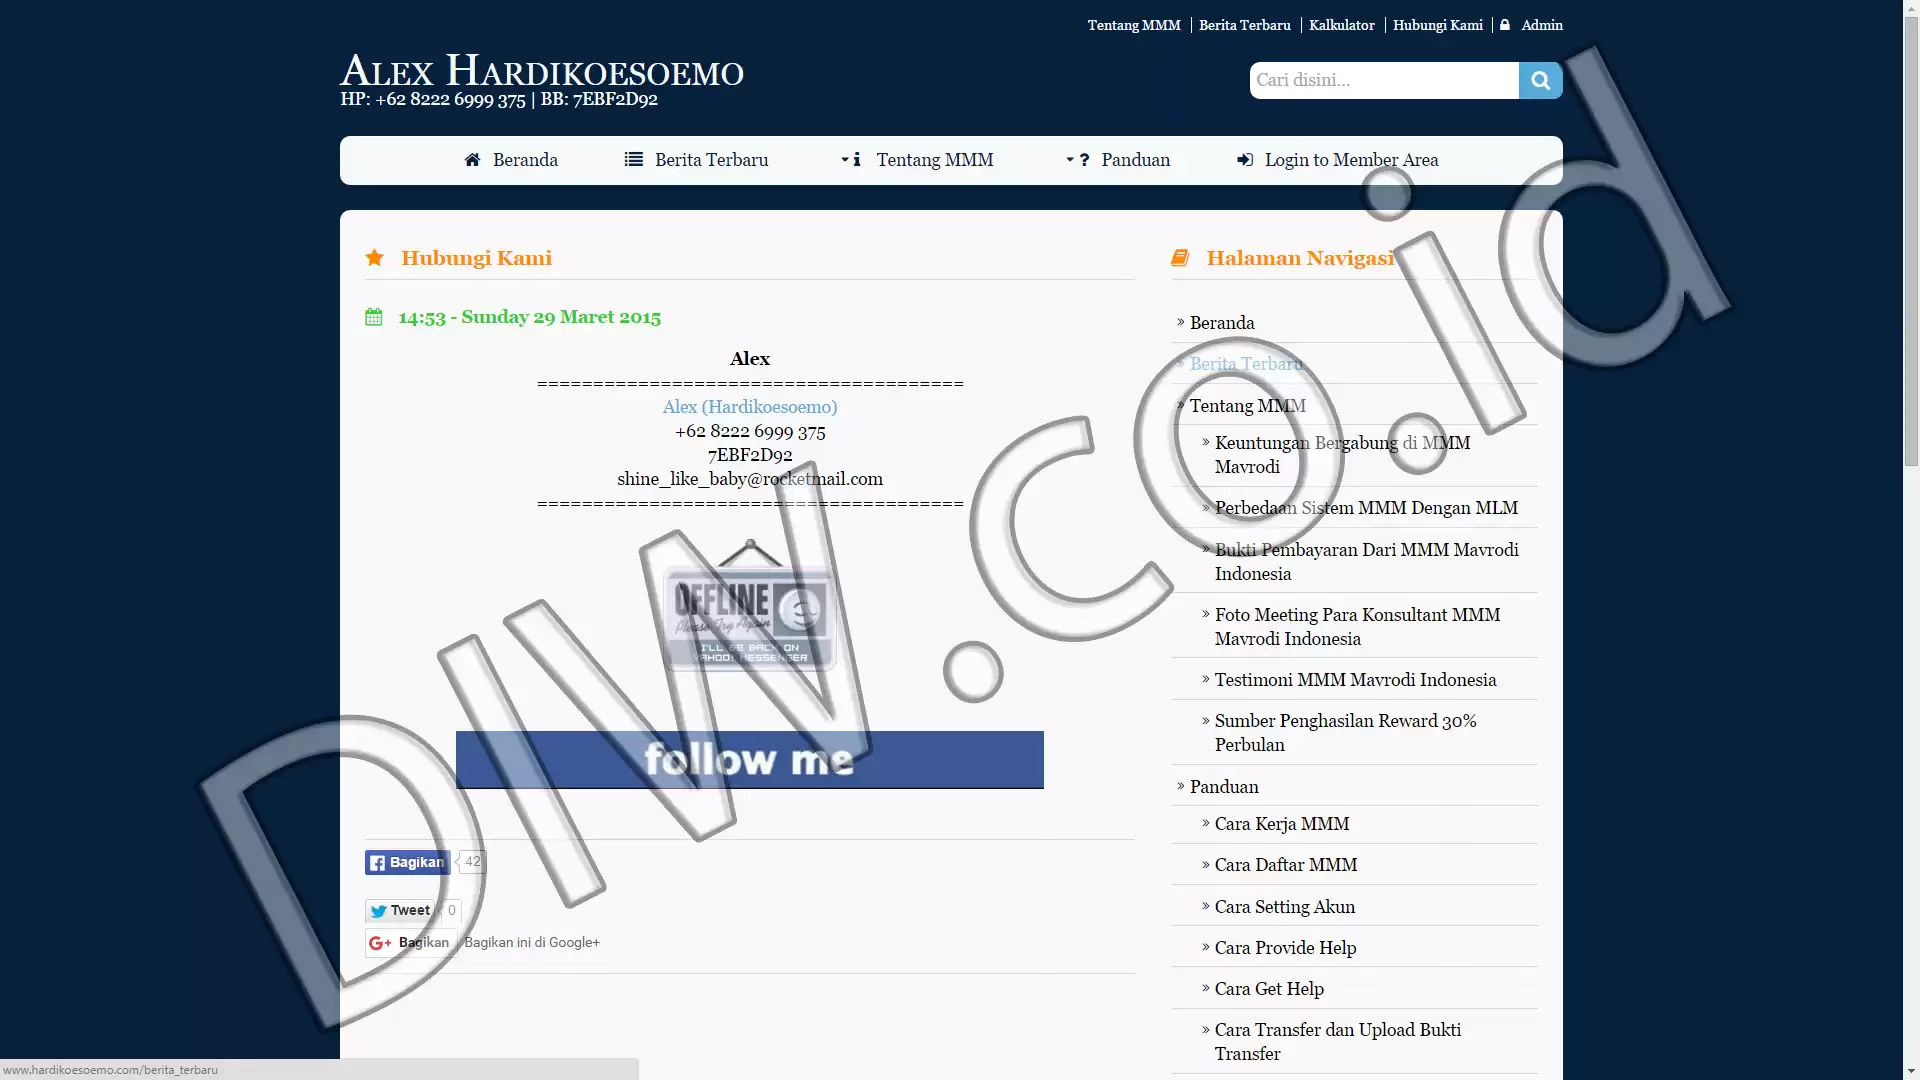Image resolution: width=1920 pixels, height=1080 pixels.
Task: Open Sumber Penghasilan Reward 30% Perbulan
Action: click(1345, 733)
